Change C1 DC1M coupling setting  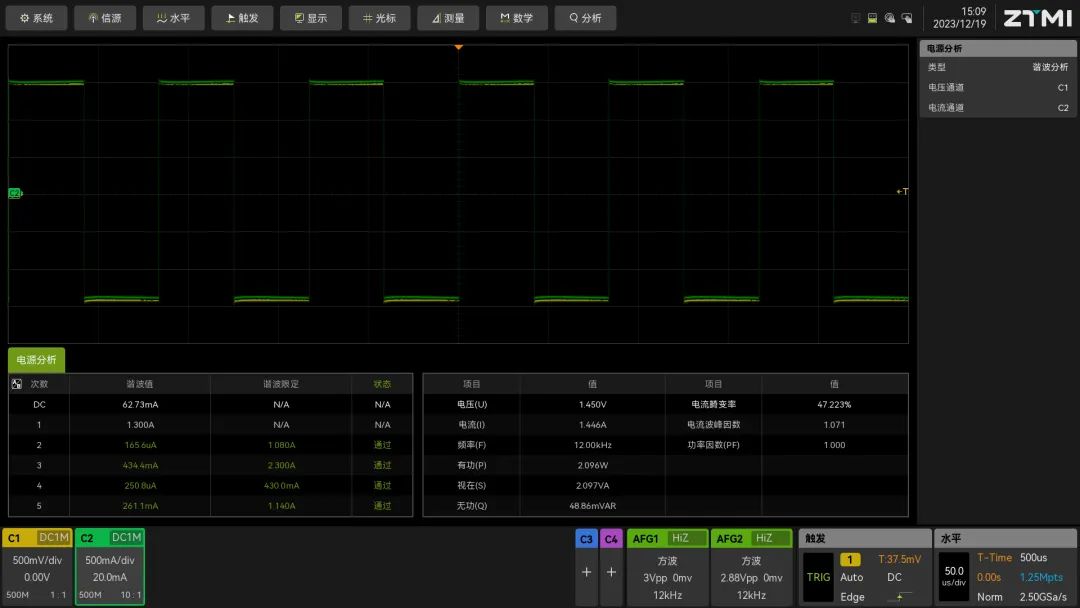[x=54, y=538]
